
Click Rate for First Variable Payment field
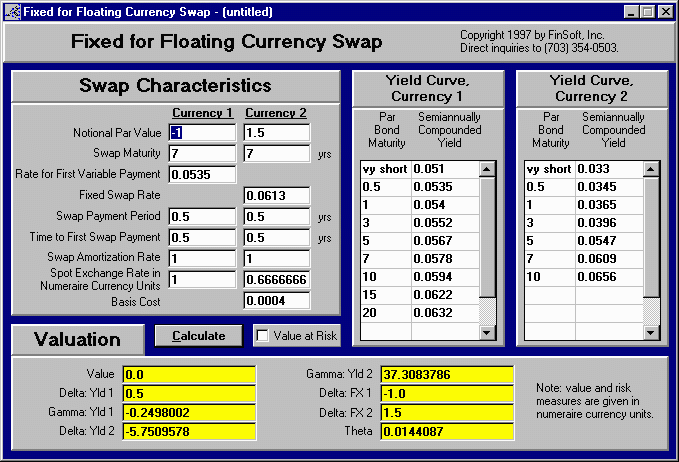pos(202,175)
